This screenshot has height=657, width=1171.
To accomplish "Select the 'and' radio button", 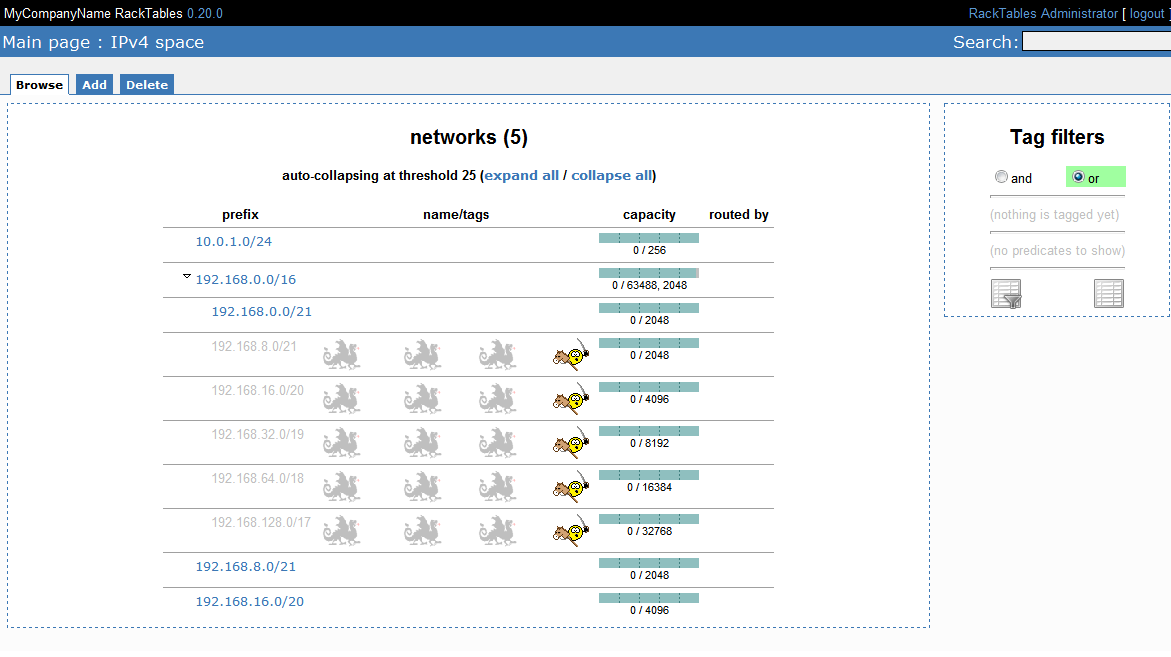I will (x=1001, y=177).
